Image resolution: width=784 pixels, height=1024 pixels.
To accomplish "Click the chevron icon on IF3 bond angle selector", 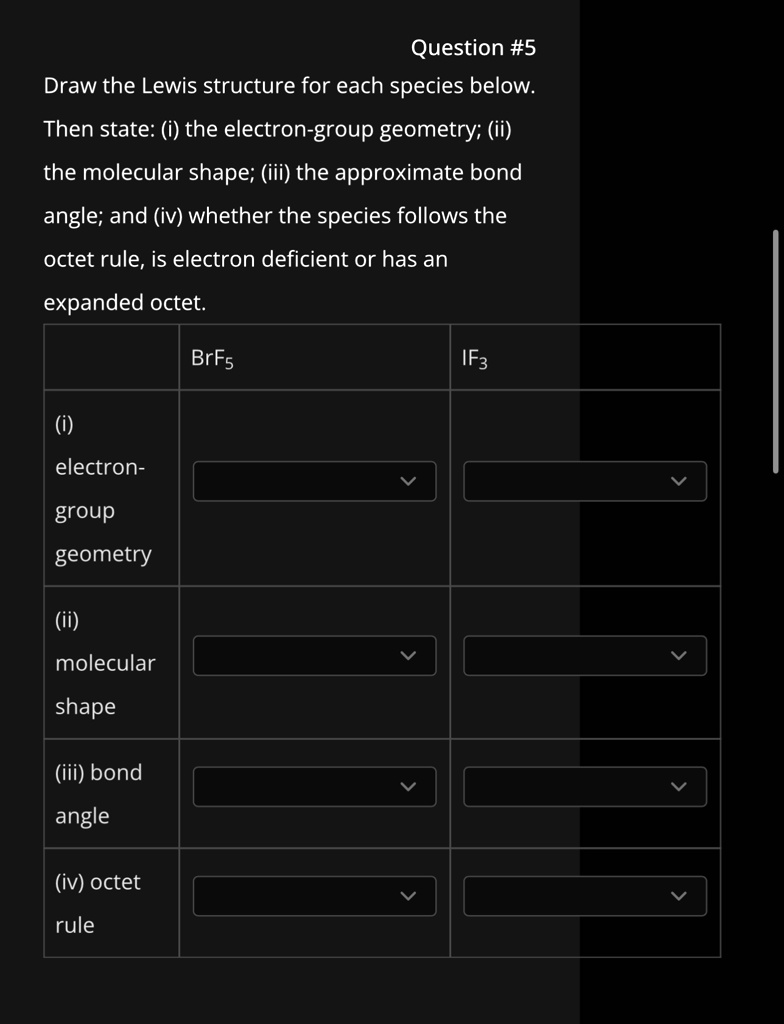I will point(679,786).
